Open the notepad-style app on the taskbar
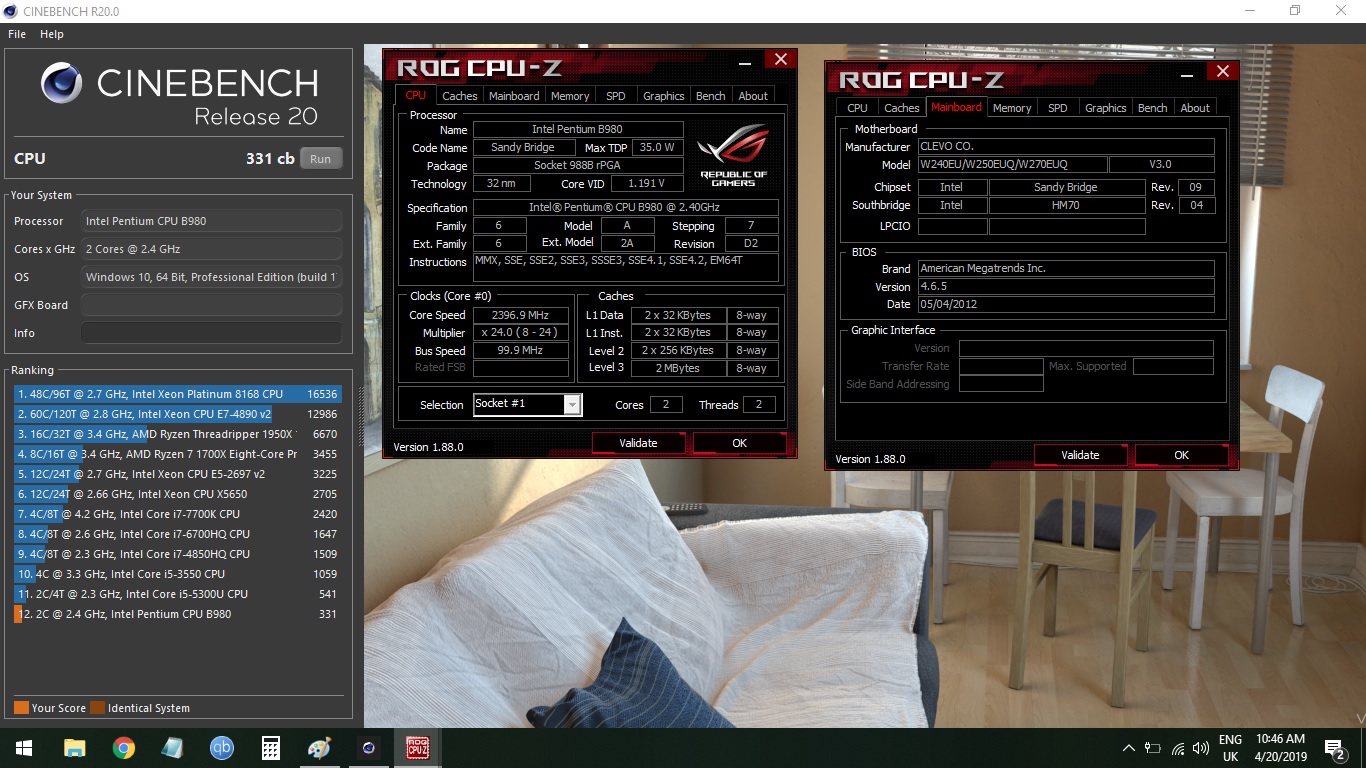1366x768 pixels. (172, 747)
